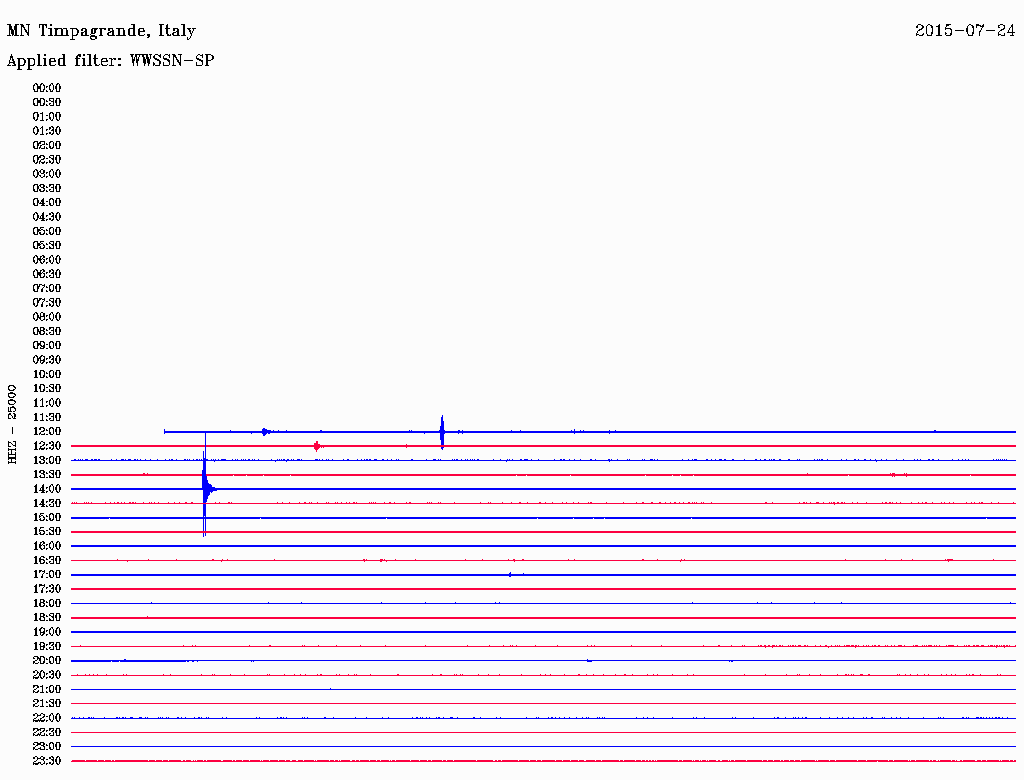This screenshot has width=1024, height=780.
Task: Click the 00:00 time label
Action: point(46,88)
